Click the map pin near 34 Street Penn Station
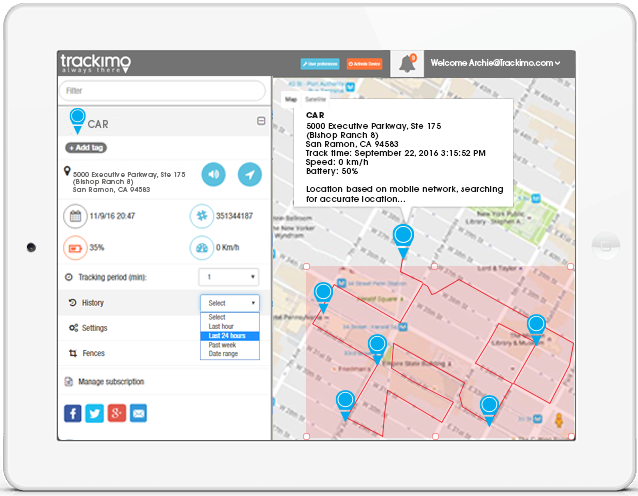Image resolution: width=638 pixels, height=496 pixels. (323, 298)
